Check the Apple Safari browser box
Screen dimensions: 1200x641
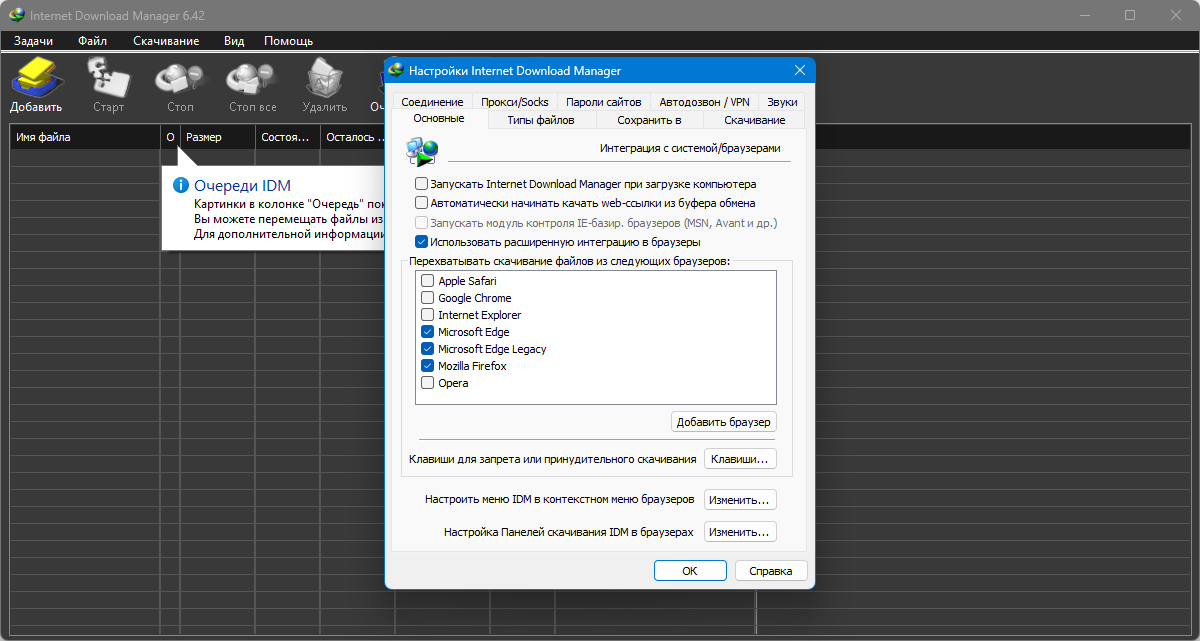[x=428, y=281]
